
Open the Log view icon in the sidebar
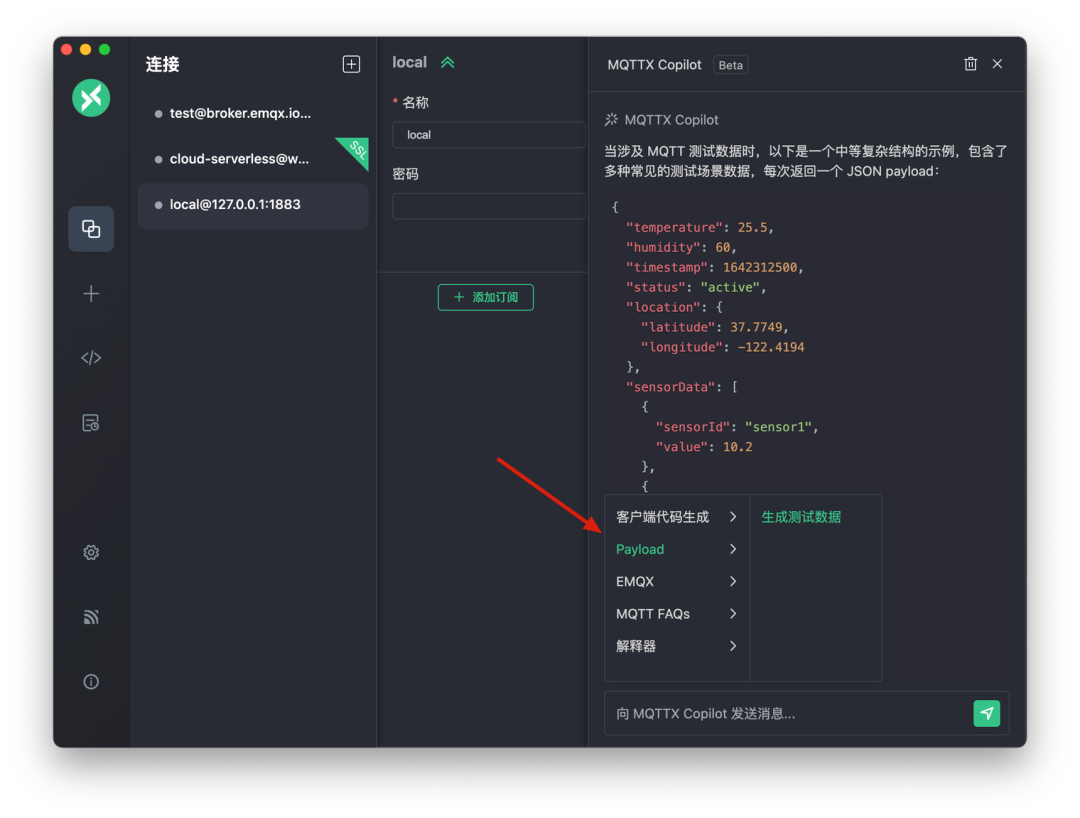[x=91, y=423]
